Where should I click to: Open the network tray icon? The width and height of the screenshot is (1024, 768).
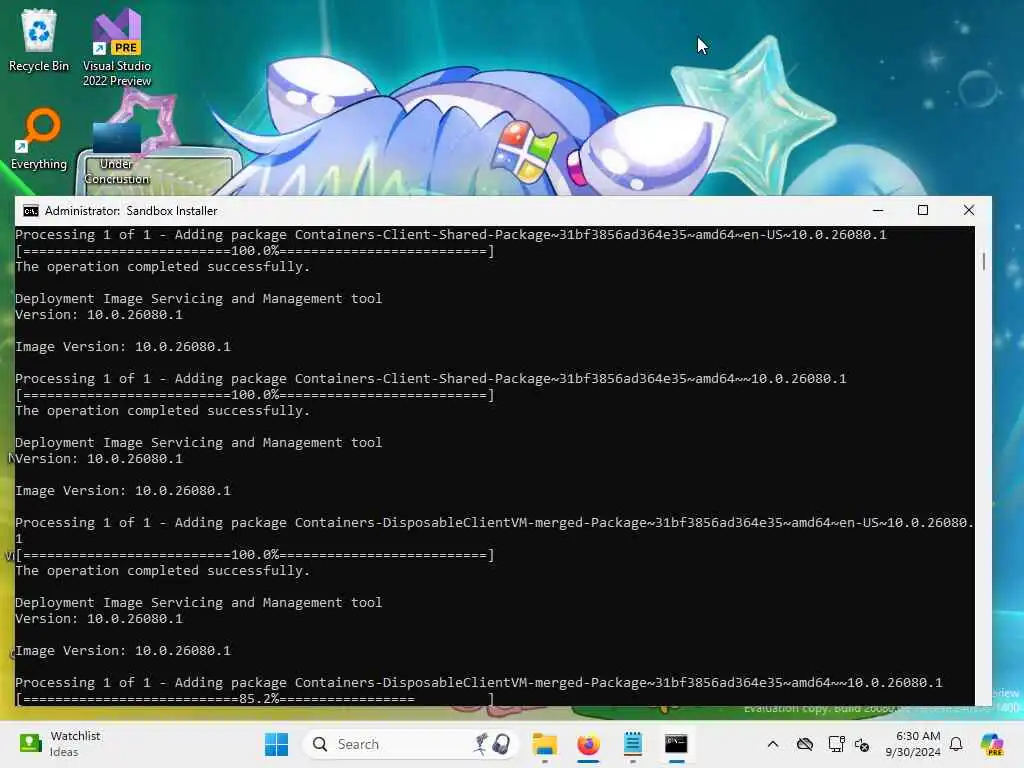pyautogui.click(x=835, y=744)
